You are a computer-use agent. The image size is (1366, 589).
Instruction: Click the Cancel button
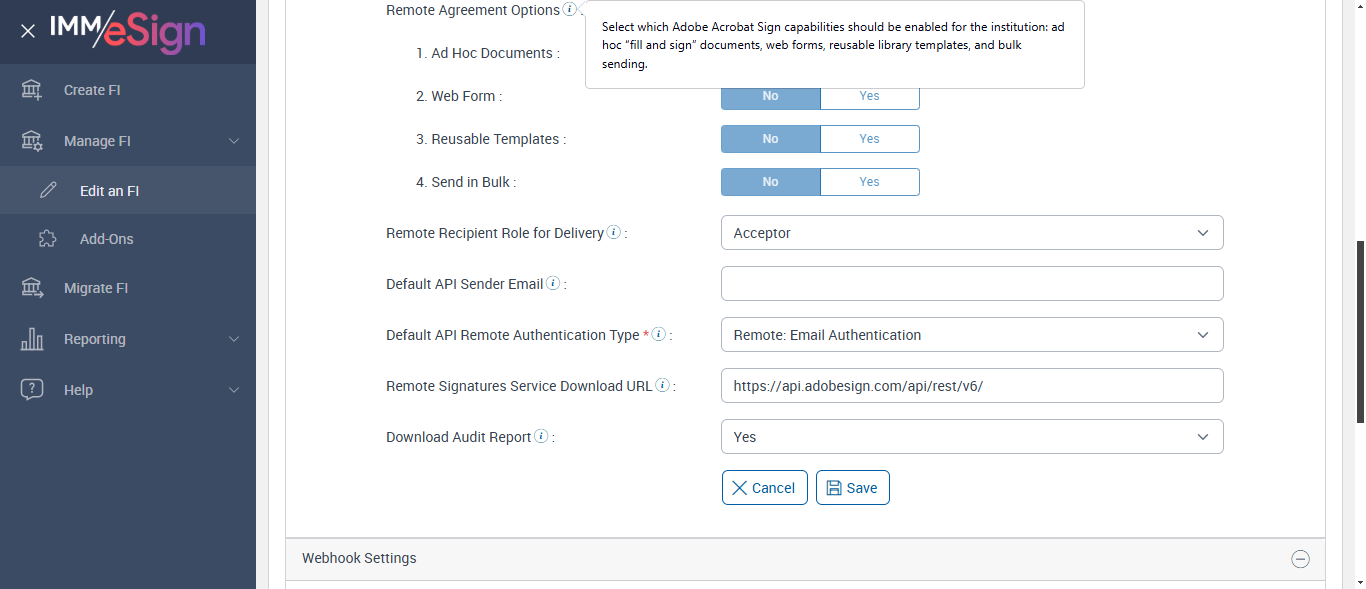click(764, 488)
